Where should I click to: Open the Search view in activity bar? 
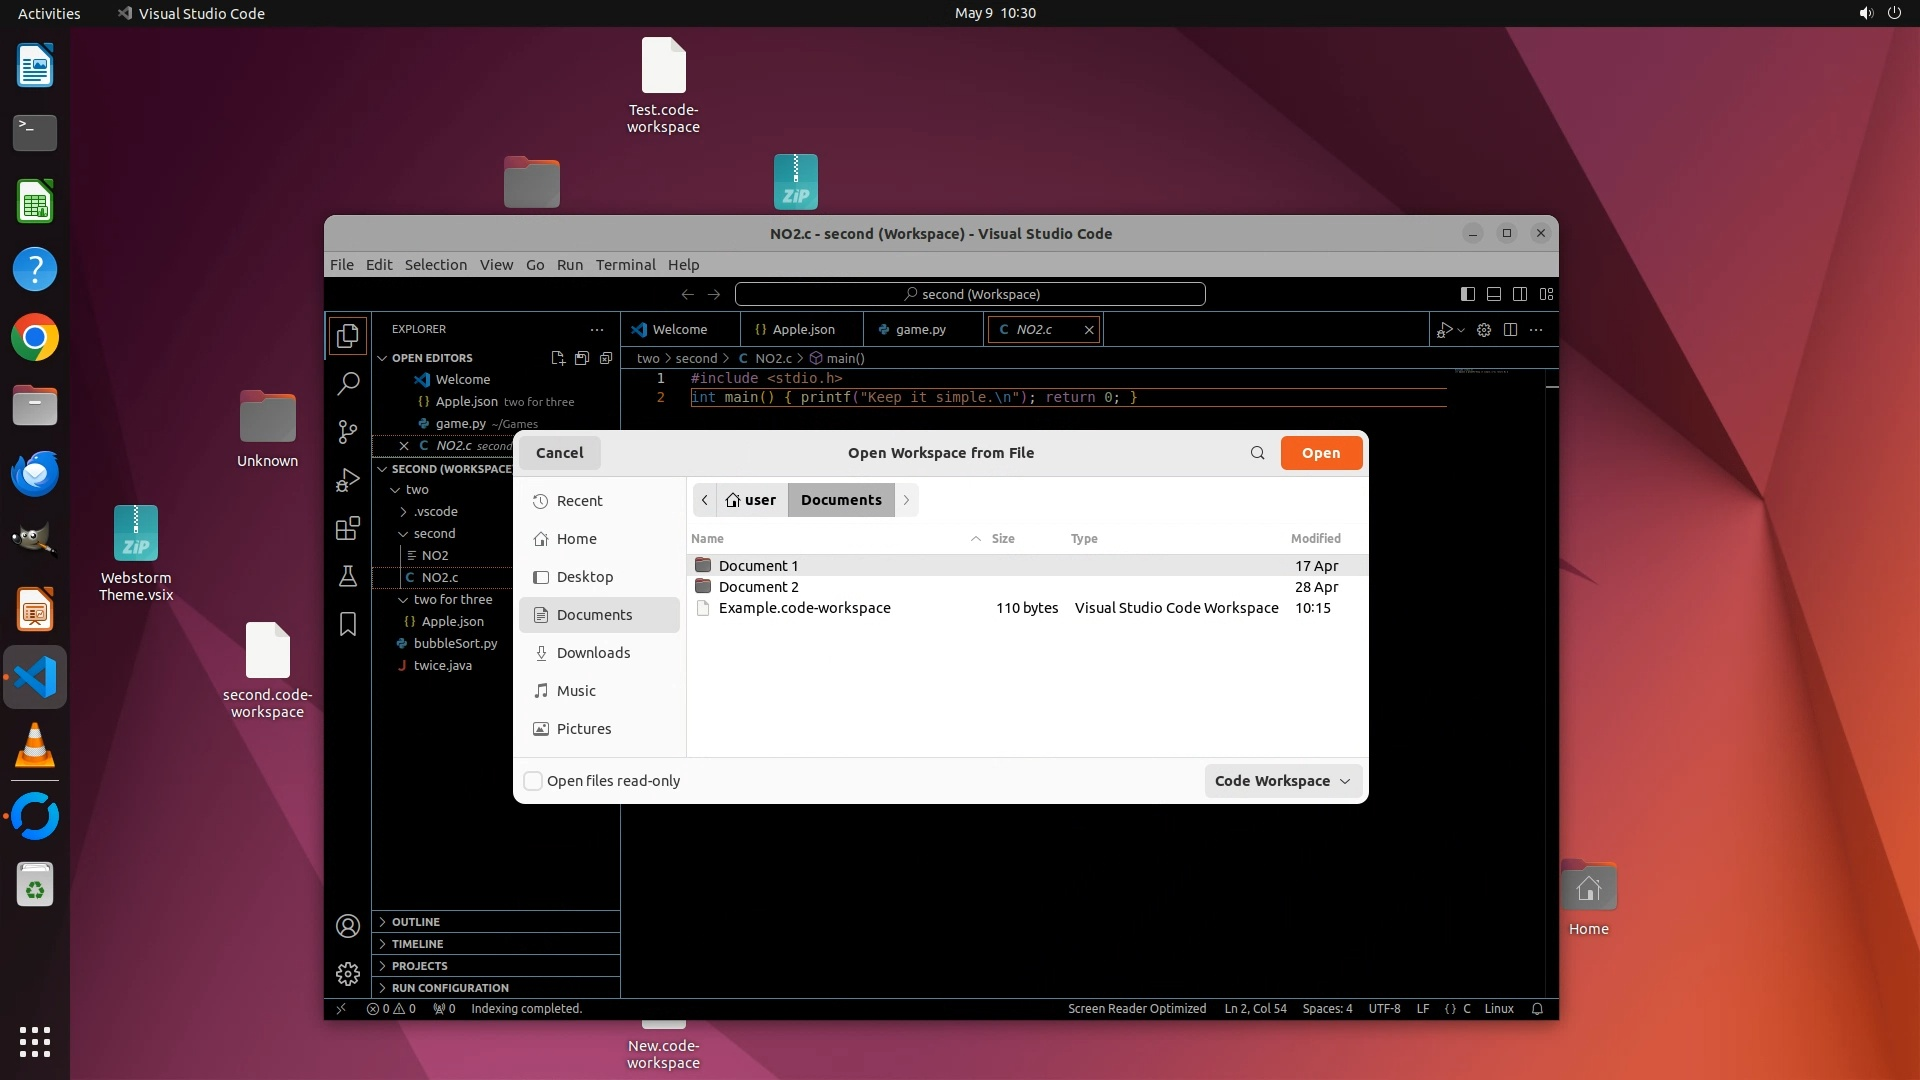coord(347,383)
